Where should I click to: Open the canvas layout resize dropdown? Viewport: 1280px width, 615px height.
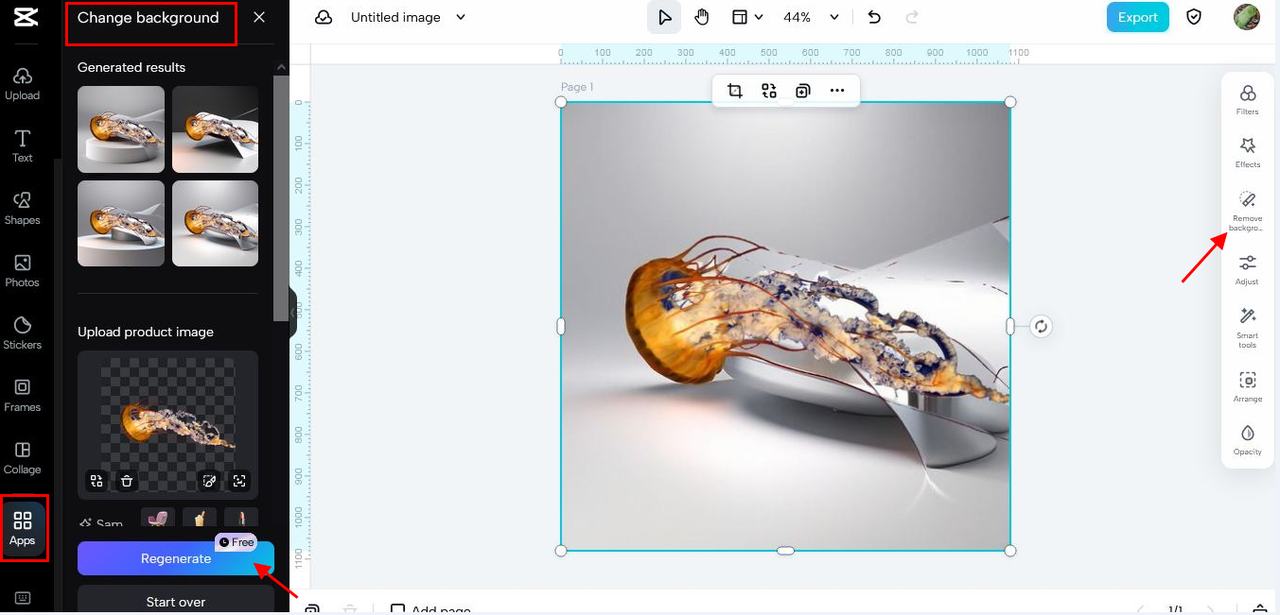pyautogui.click(x=747, y=17)
